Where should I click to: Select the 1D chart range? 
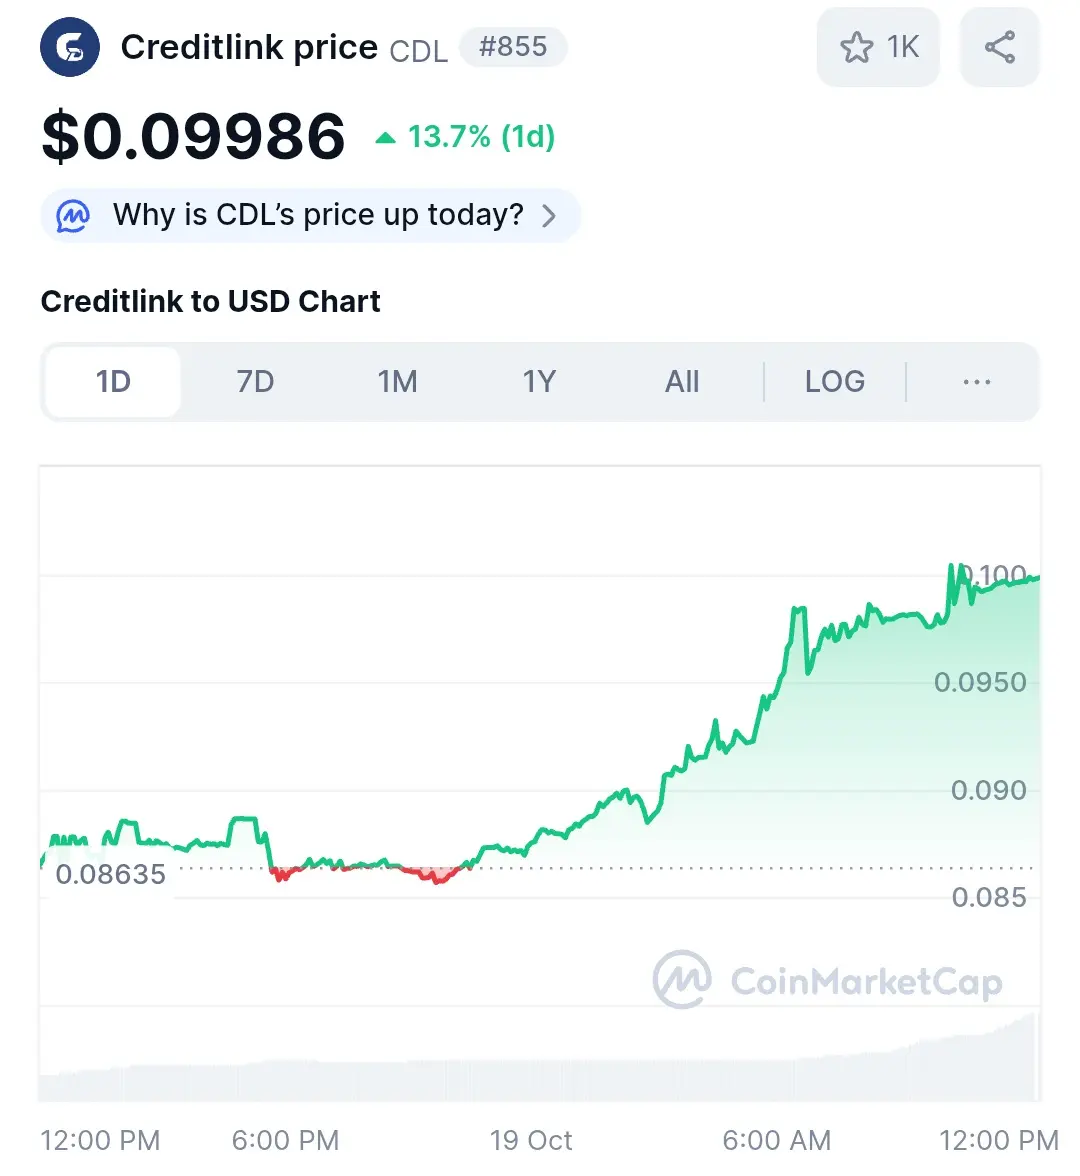coord(113,382)
